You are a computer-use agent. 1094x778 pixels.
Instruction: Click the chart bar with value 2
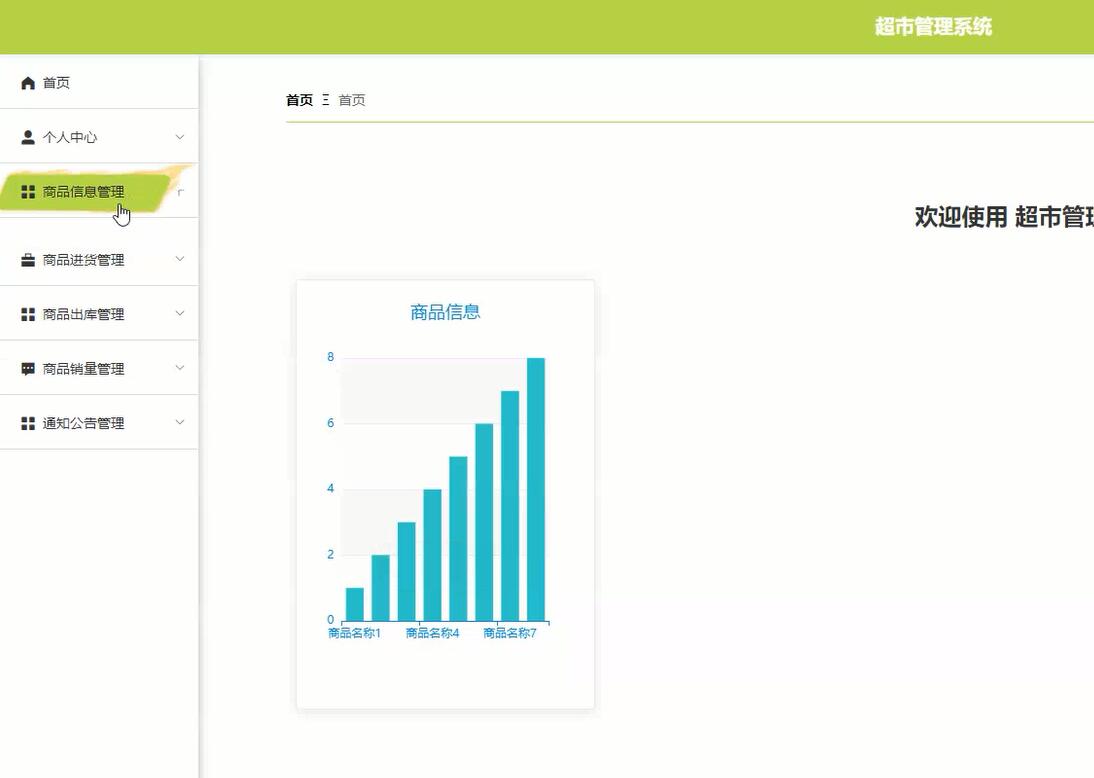point(380,588)
